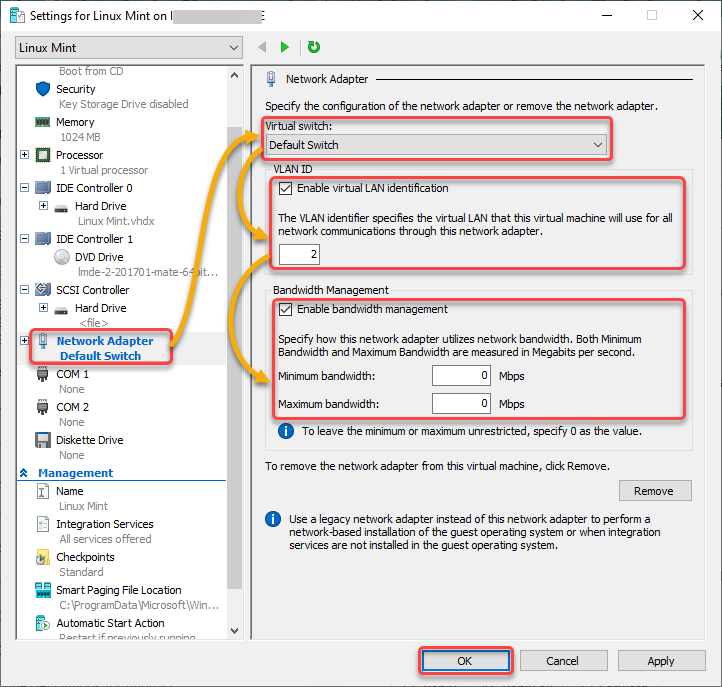Screen dimensions: 722x687
Task: Select the Automatic Start Action icon
Action: (42, 623)
